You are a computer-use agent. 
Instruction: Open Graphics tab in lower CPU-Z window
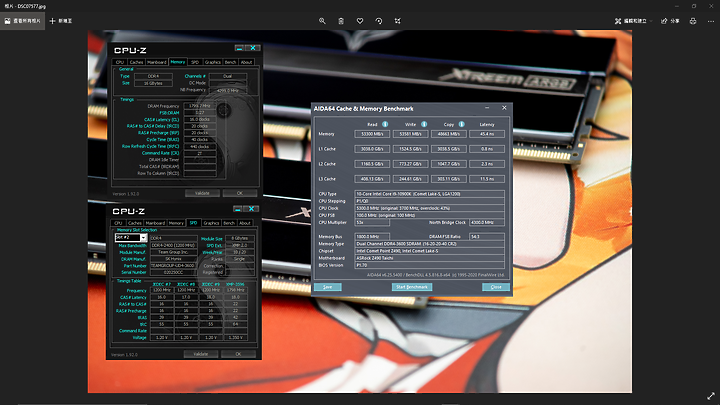coord(211,223)
